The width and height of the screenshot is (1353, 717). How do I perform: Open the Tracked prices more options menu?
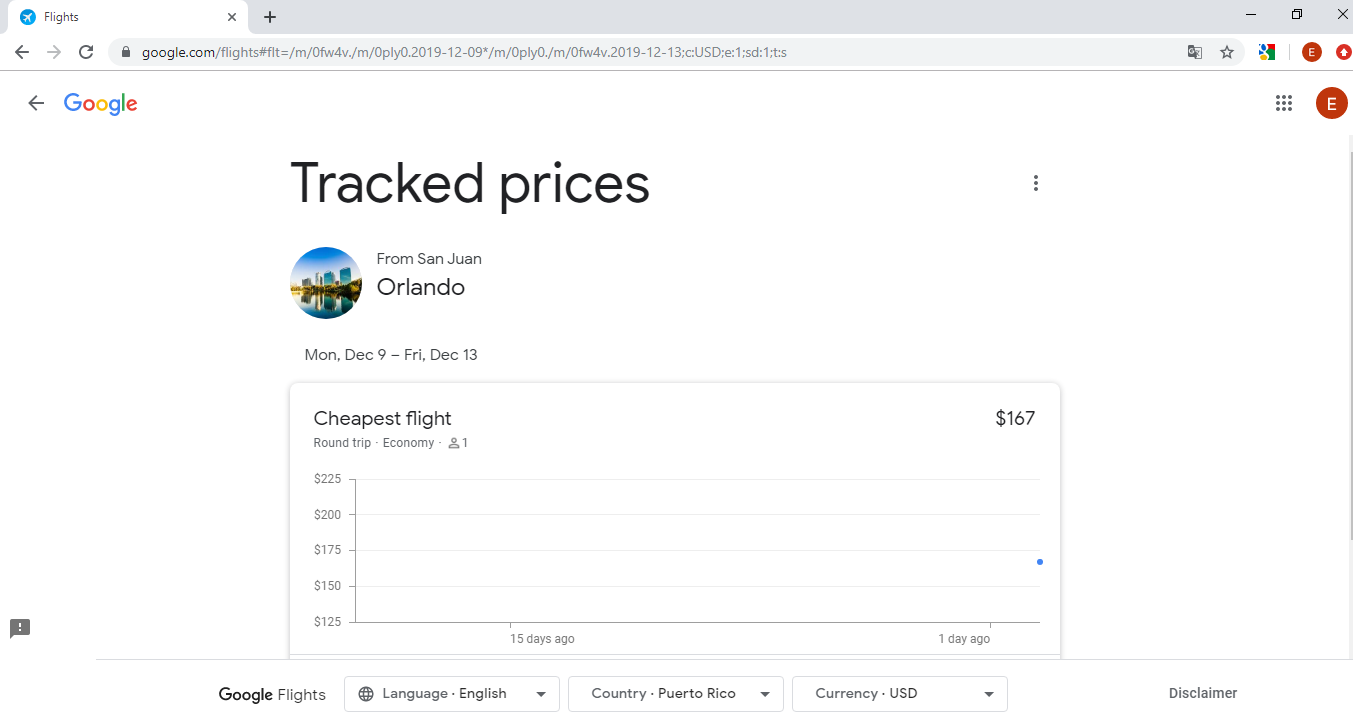click(x=1036, y=183)
